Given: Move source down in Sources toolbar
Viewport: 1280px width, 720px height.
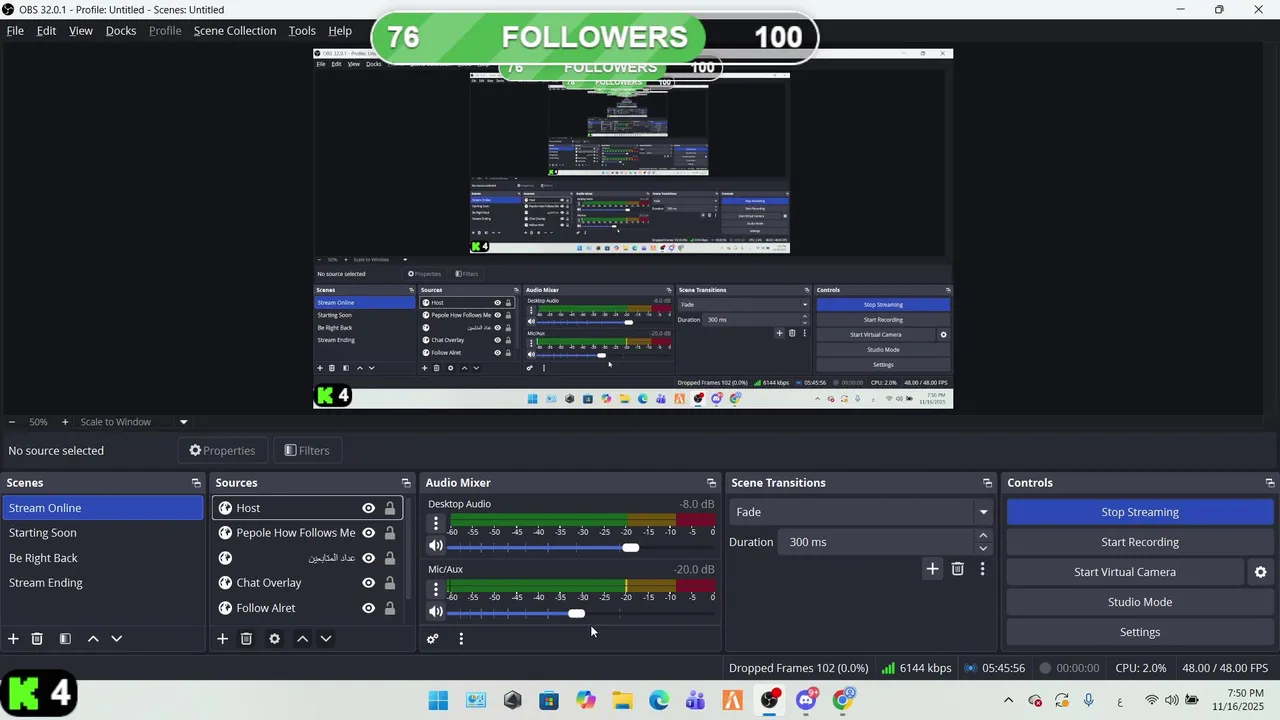Looking at the screenshot, I should tap(325, 638).
